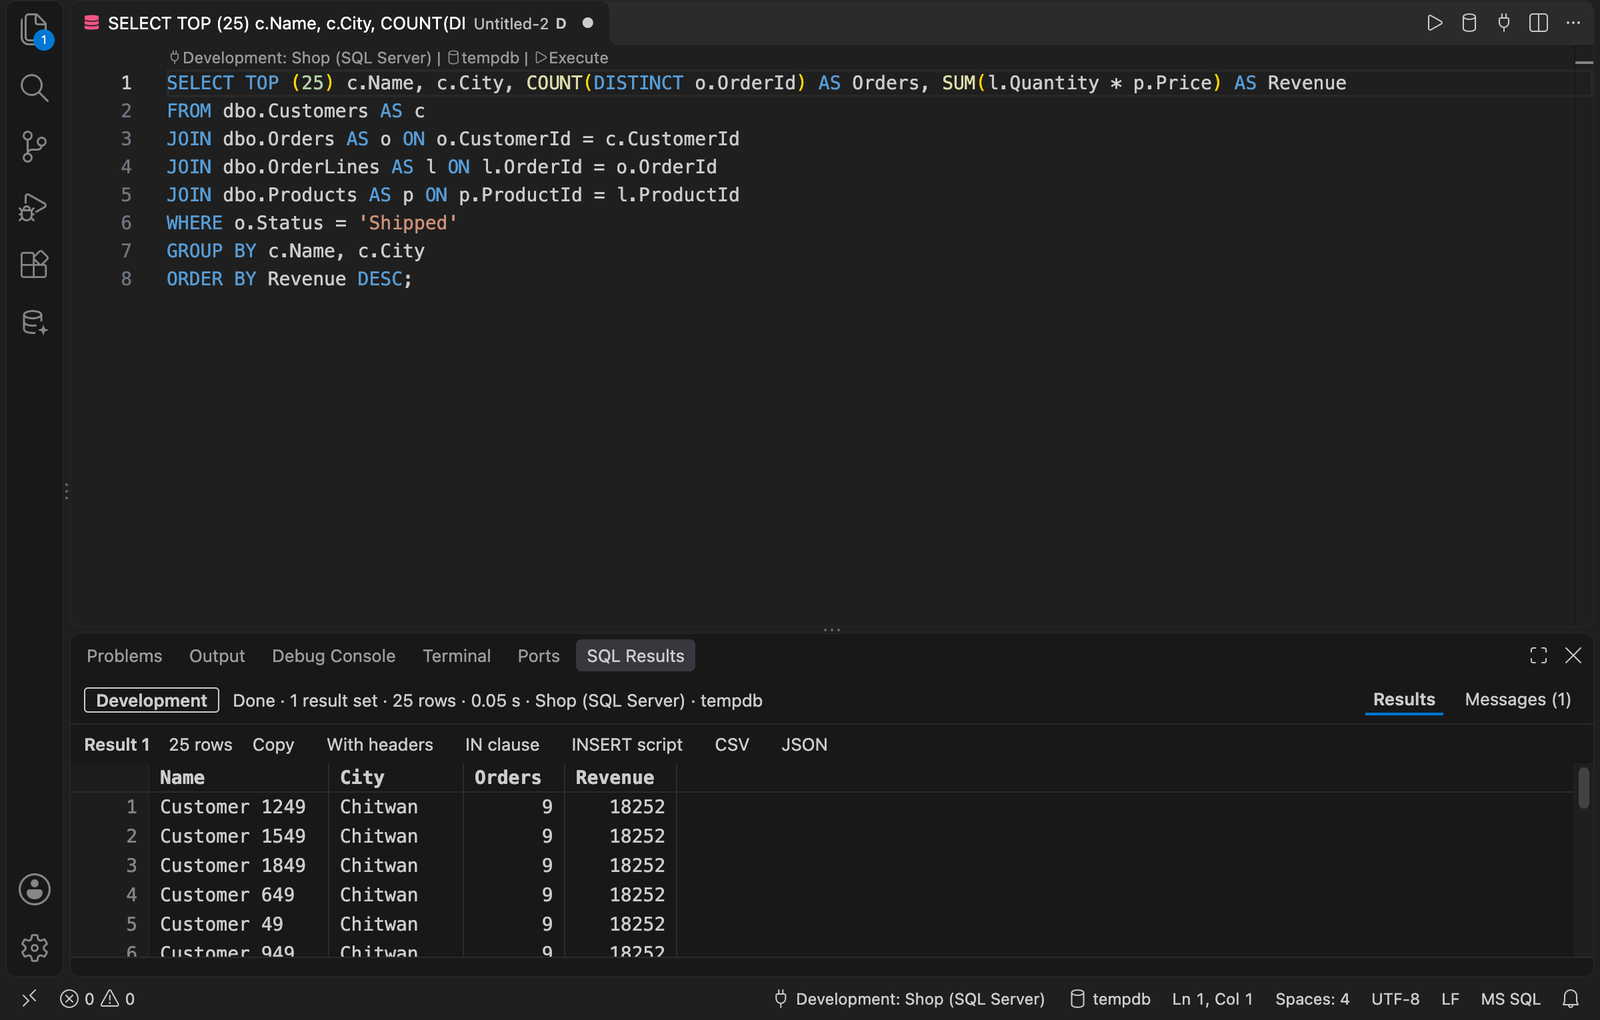Change indentation Spaces: 4 in status bar
The image size is (1600, 1020).
[x=1312, y=999]
